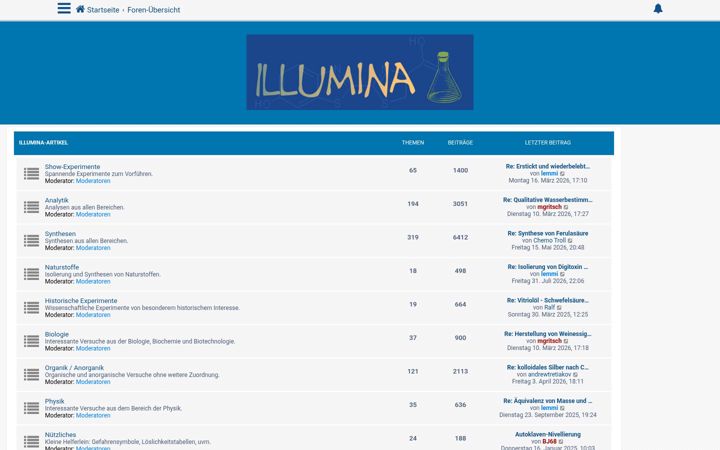Open the Analytik forum
720x450 pixels.
(56, 200)
